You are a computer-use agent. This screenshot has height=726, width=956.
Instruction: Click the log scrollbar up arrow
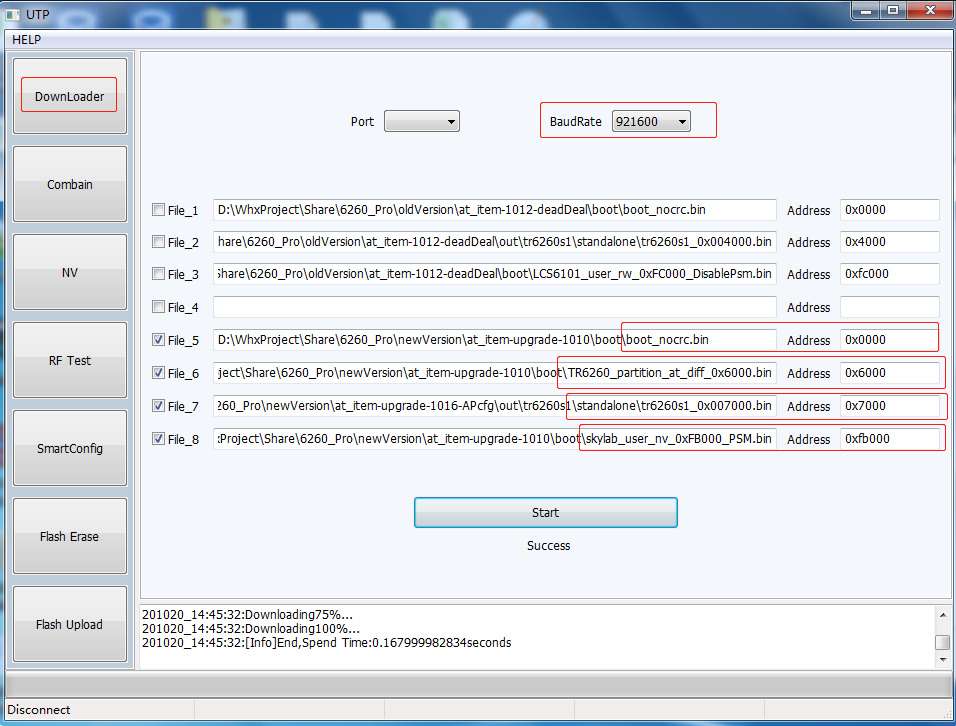point(943,615)
